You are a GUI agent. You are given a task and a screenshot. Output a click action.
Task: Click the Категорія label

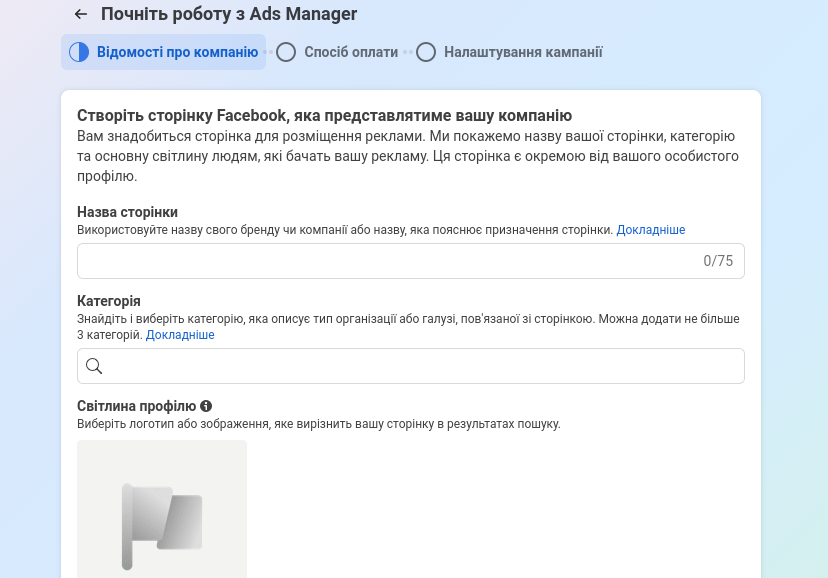pyautogui.click(x=109, y=301)
